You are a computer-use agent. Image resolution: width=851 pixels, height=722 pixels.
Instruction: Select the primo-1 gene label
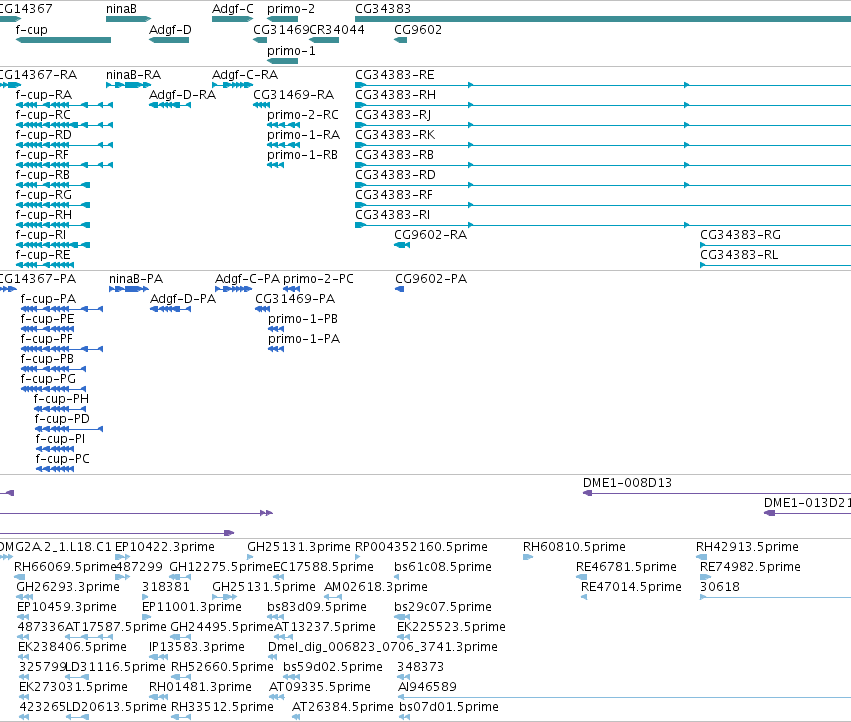(291, 50)
